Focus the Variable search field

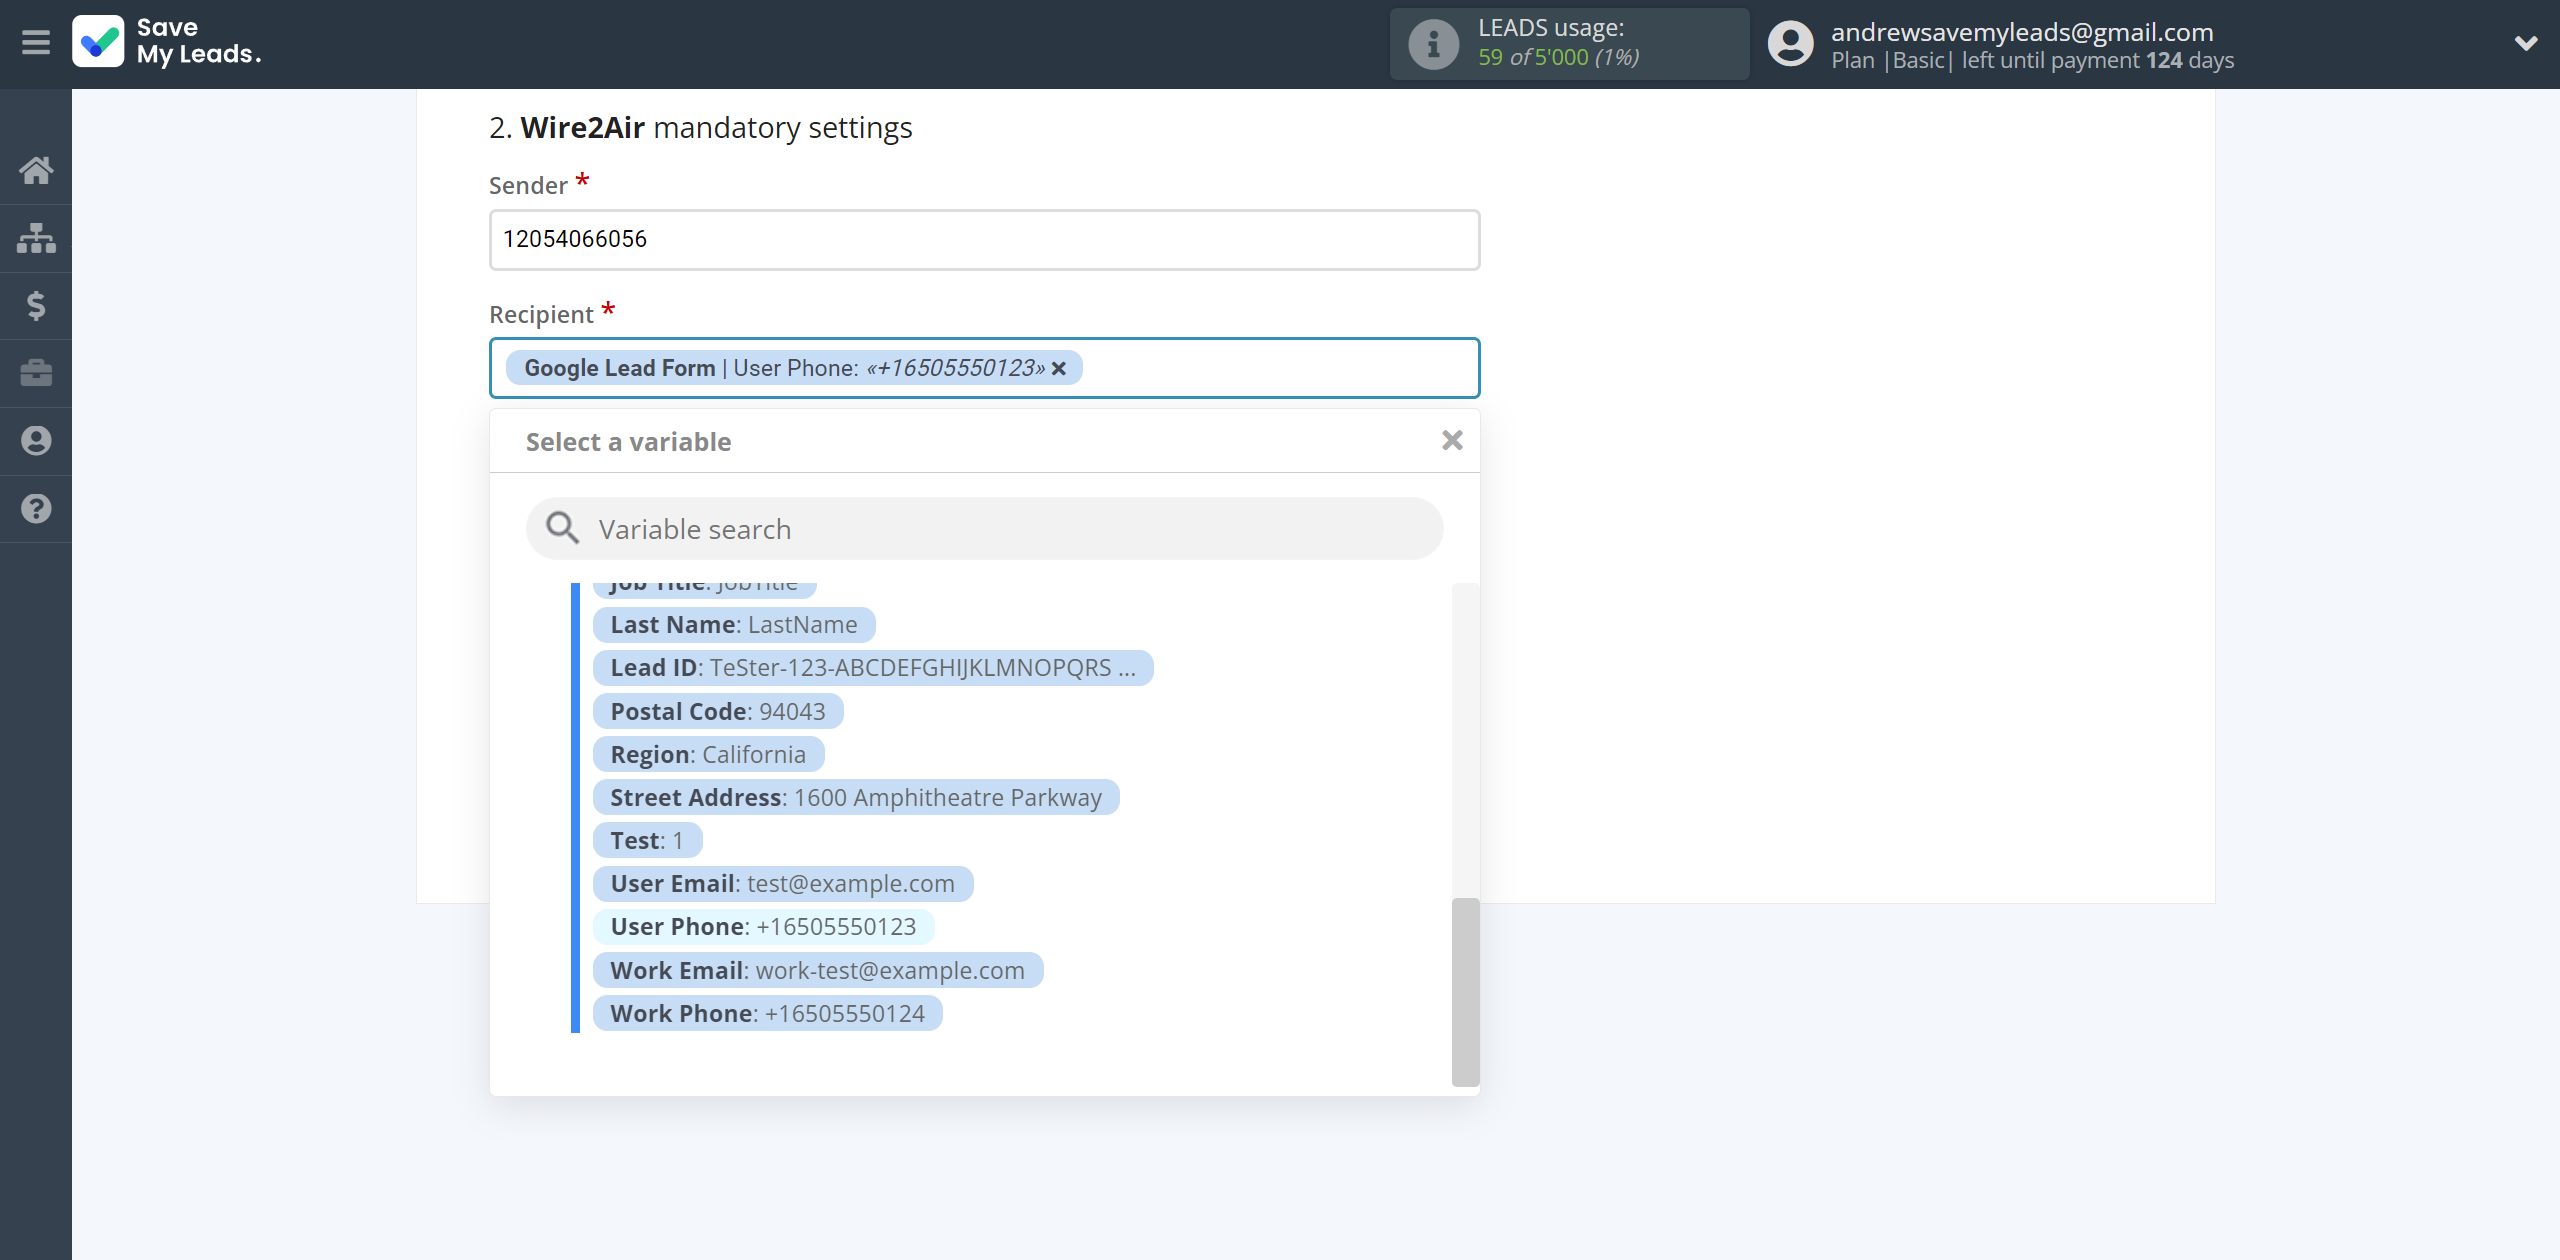[x=984, y=529]
